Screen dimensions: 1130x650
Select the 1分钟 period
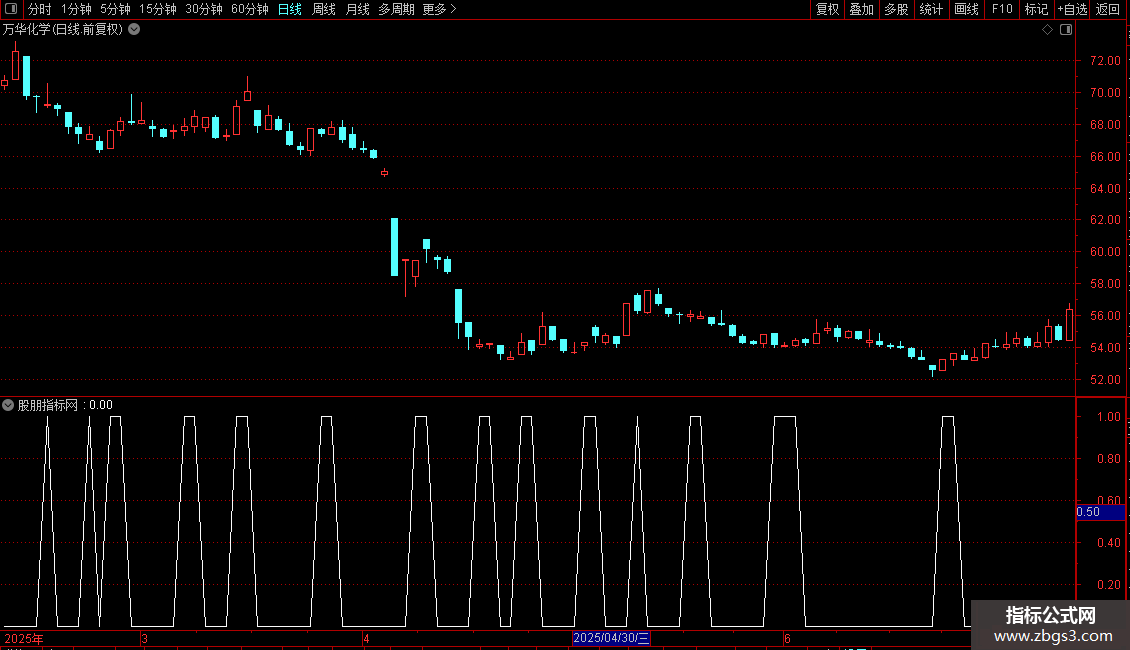(76, 9)
